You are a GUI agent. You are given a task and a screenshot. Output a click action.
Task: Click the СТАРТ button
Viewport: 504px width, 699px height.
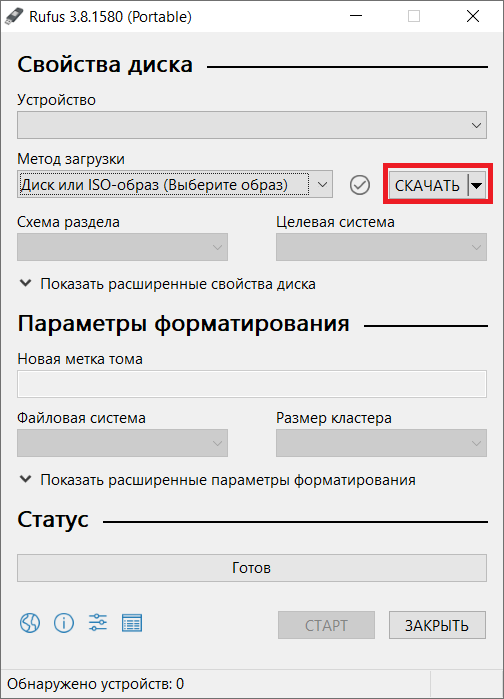click(x=326, y=625)
